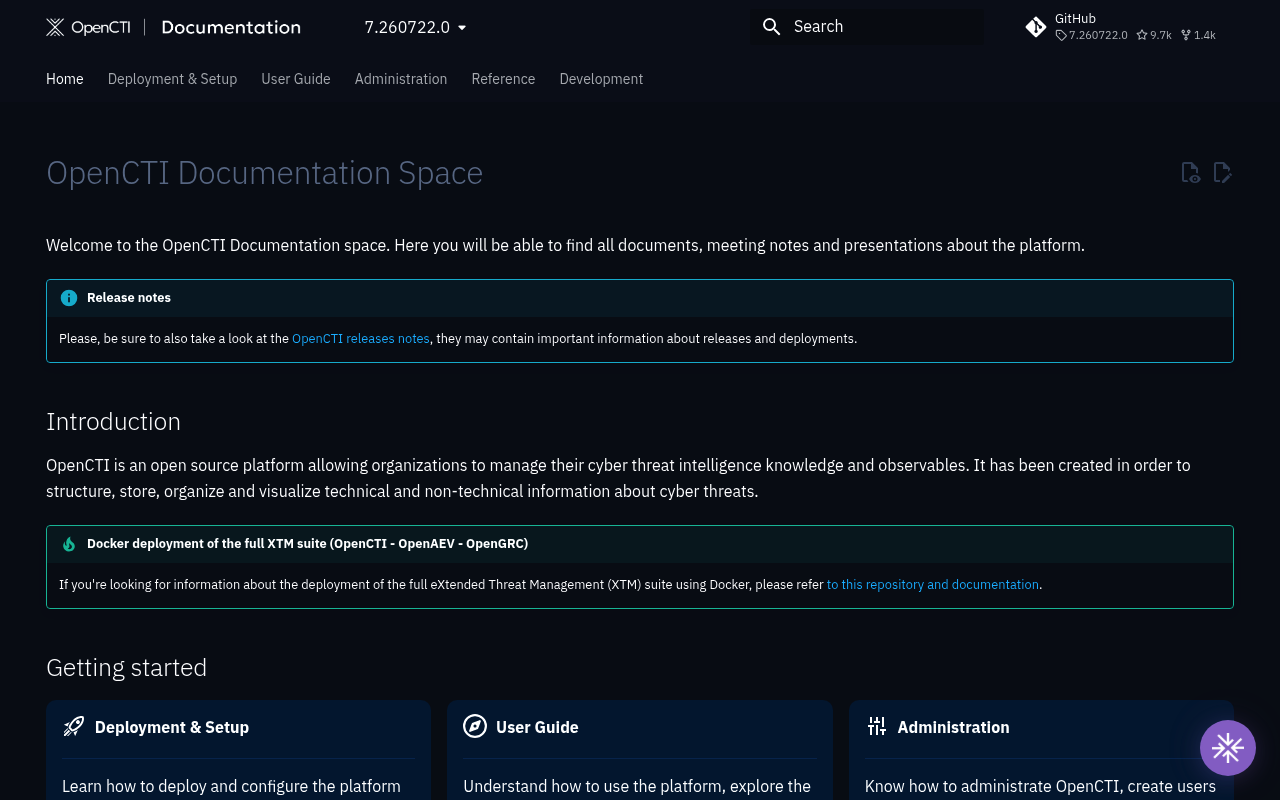This screenshot has width=1280, height=800.
Task: Open the purple assistant chat button
Action: click(1228, 748)
